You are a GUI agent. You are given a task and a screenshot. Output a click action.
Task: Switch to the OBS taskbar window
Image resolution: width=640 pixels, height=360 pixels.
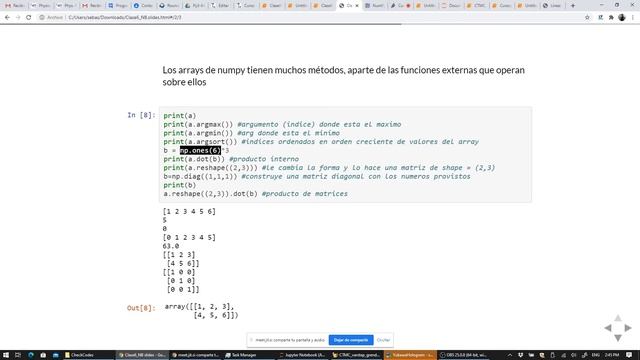tap(464, 355)
